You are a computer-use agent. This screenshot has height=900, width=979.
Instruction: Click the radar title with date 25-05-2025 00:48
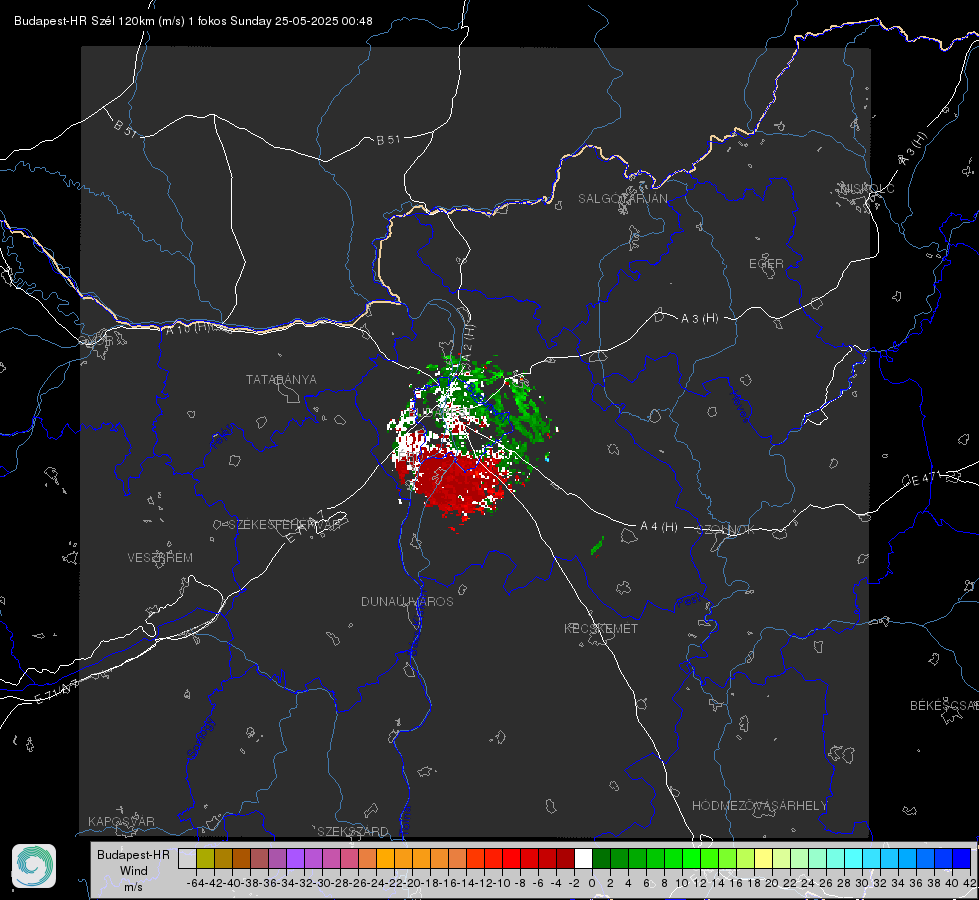pyautogui.click(x=193, y=21)
